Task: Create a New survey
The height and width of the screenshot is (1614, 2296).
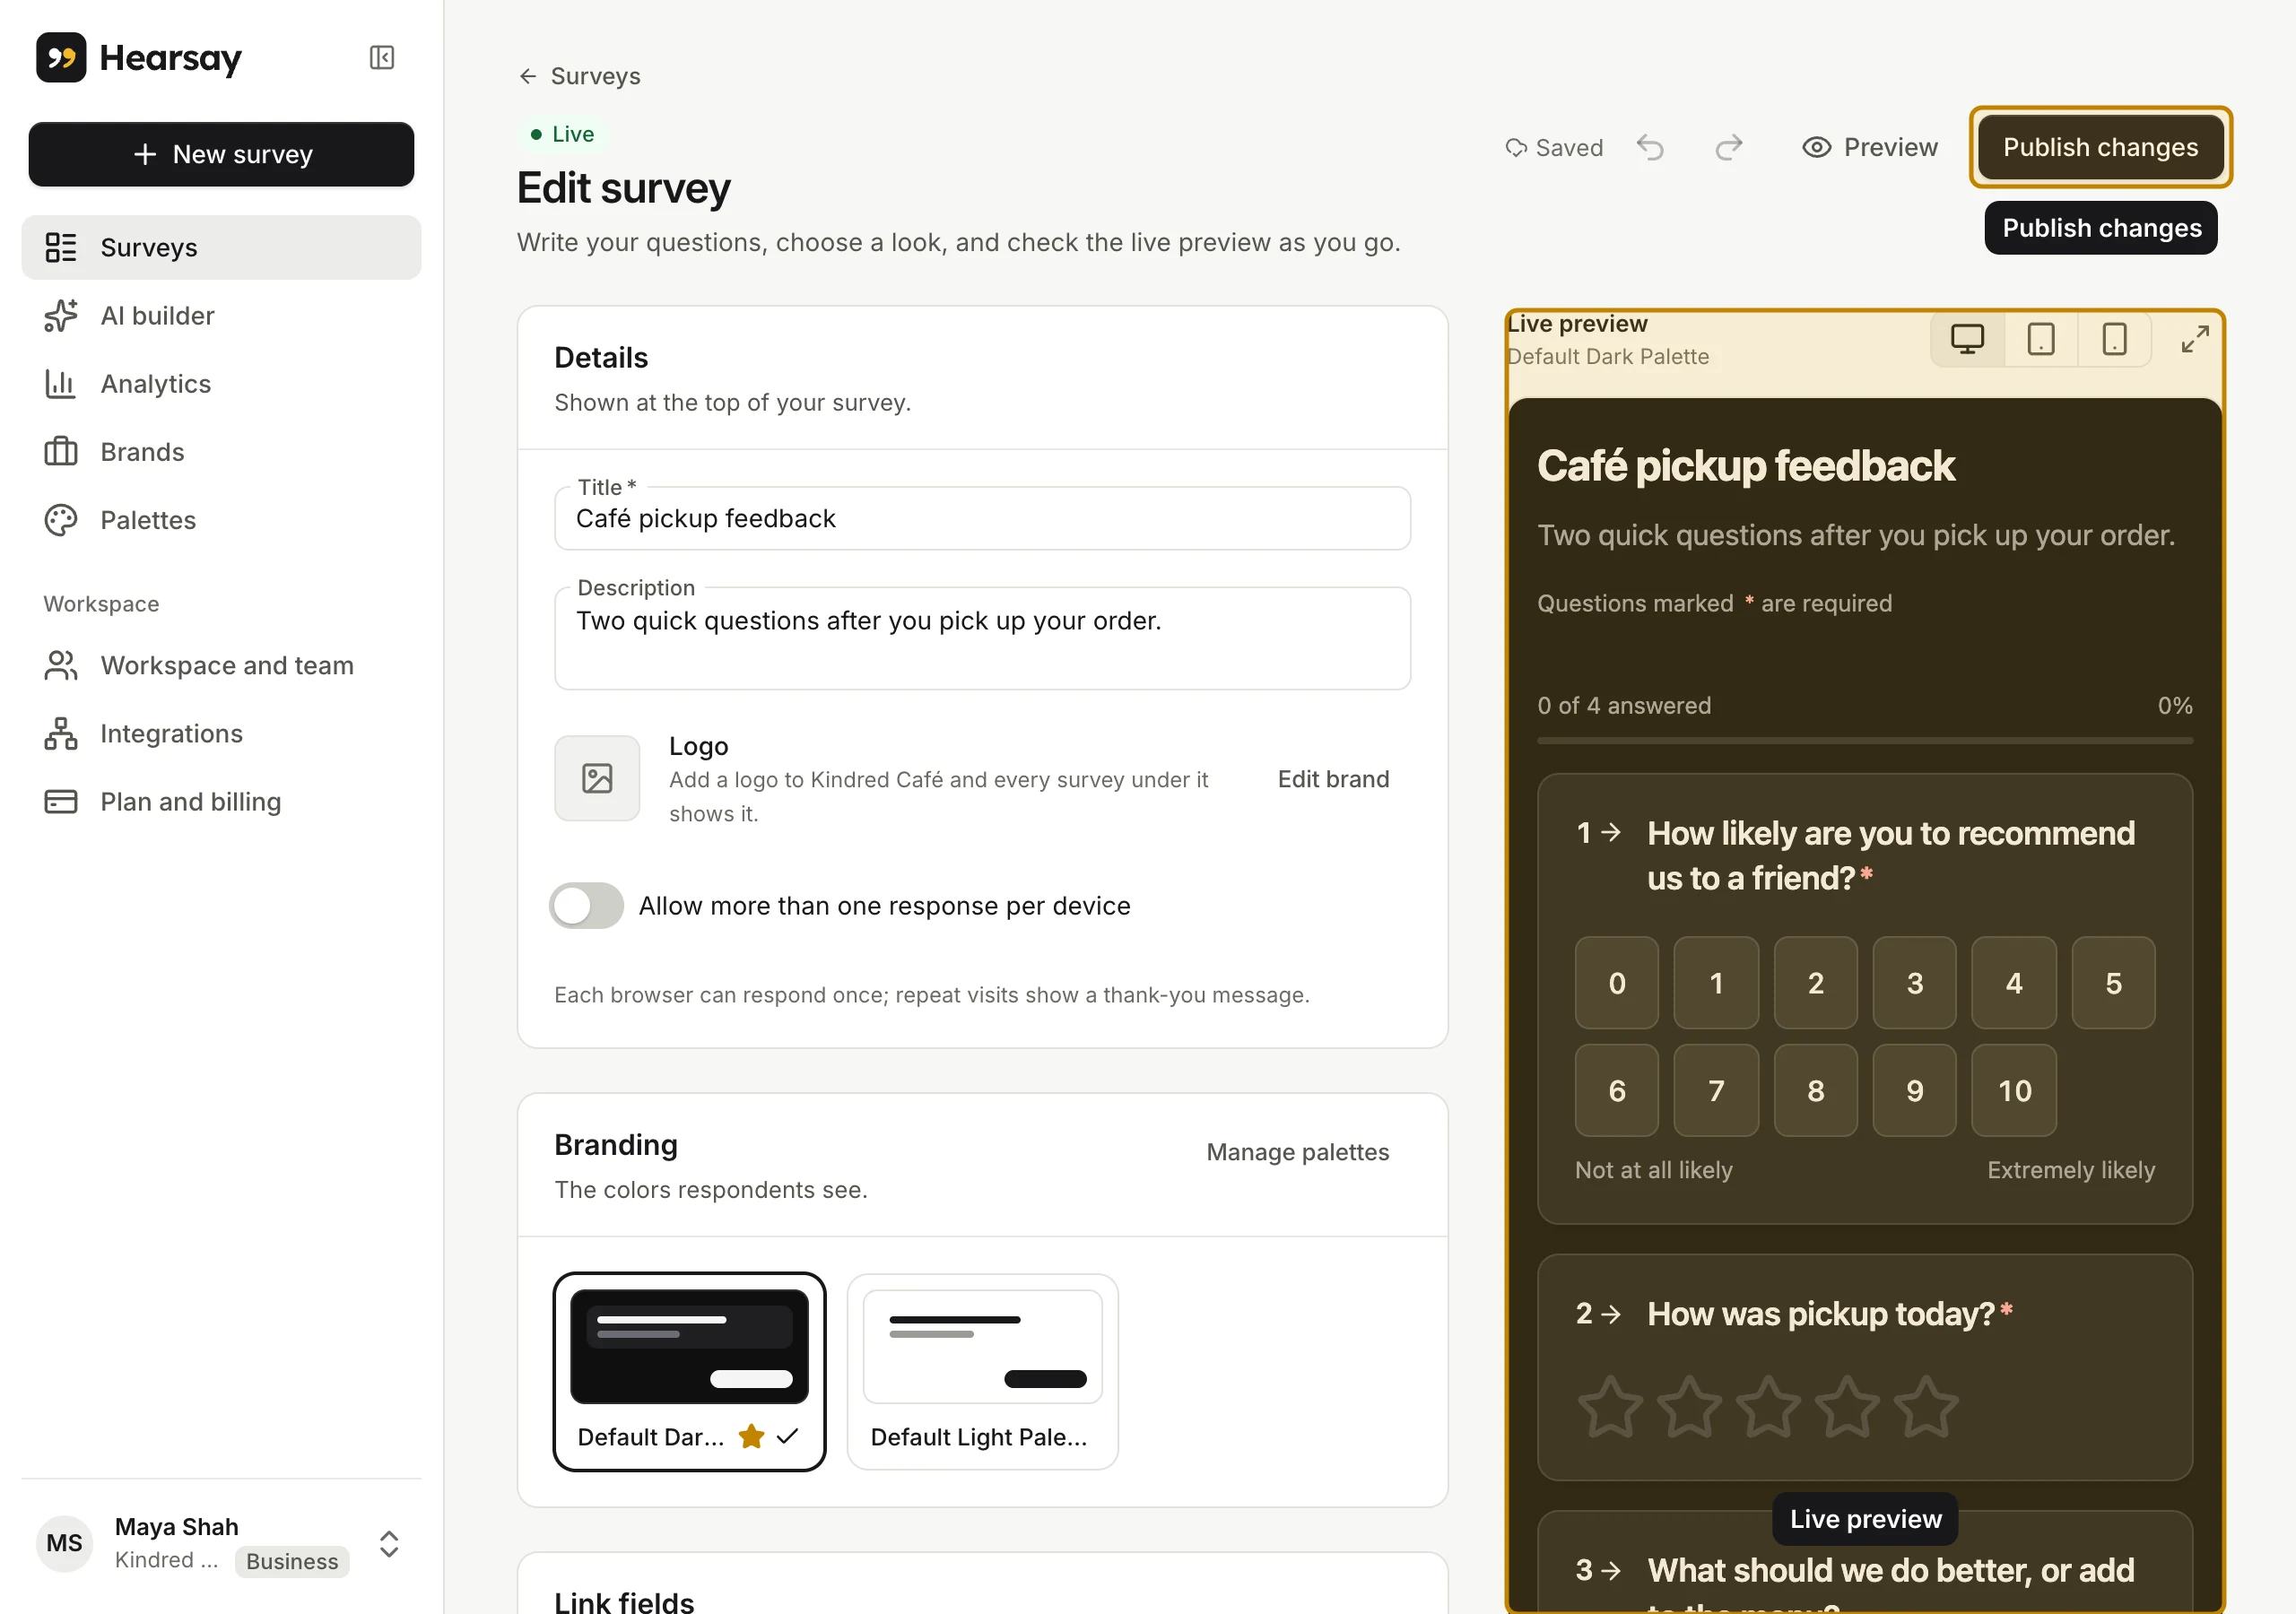Action: click(x=221, y=154)
